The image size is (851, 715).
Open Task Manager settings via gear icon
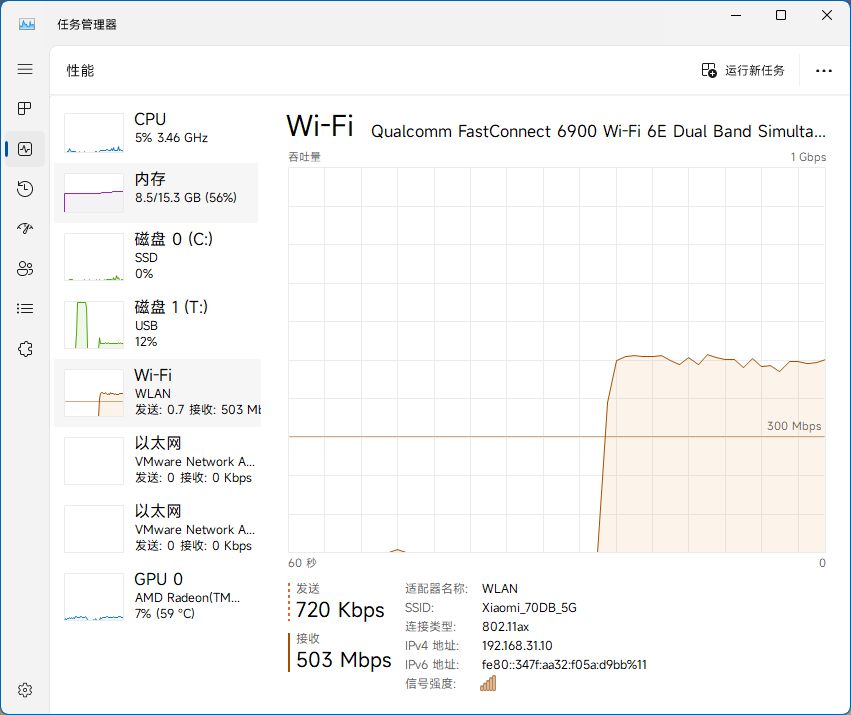point(25,689)
